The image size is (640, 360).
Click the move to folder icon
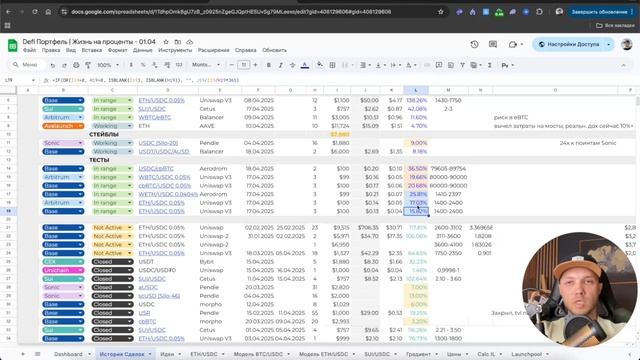(x=178, y=42)
